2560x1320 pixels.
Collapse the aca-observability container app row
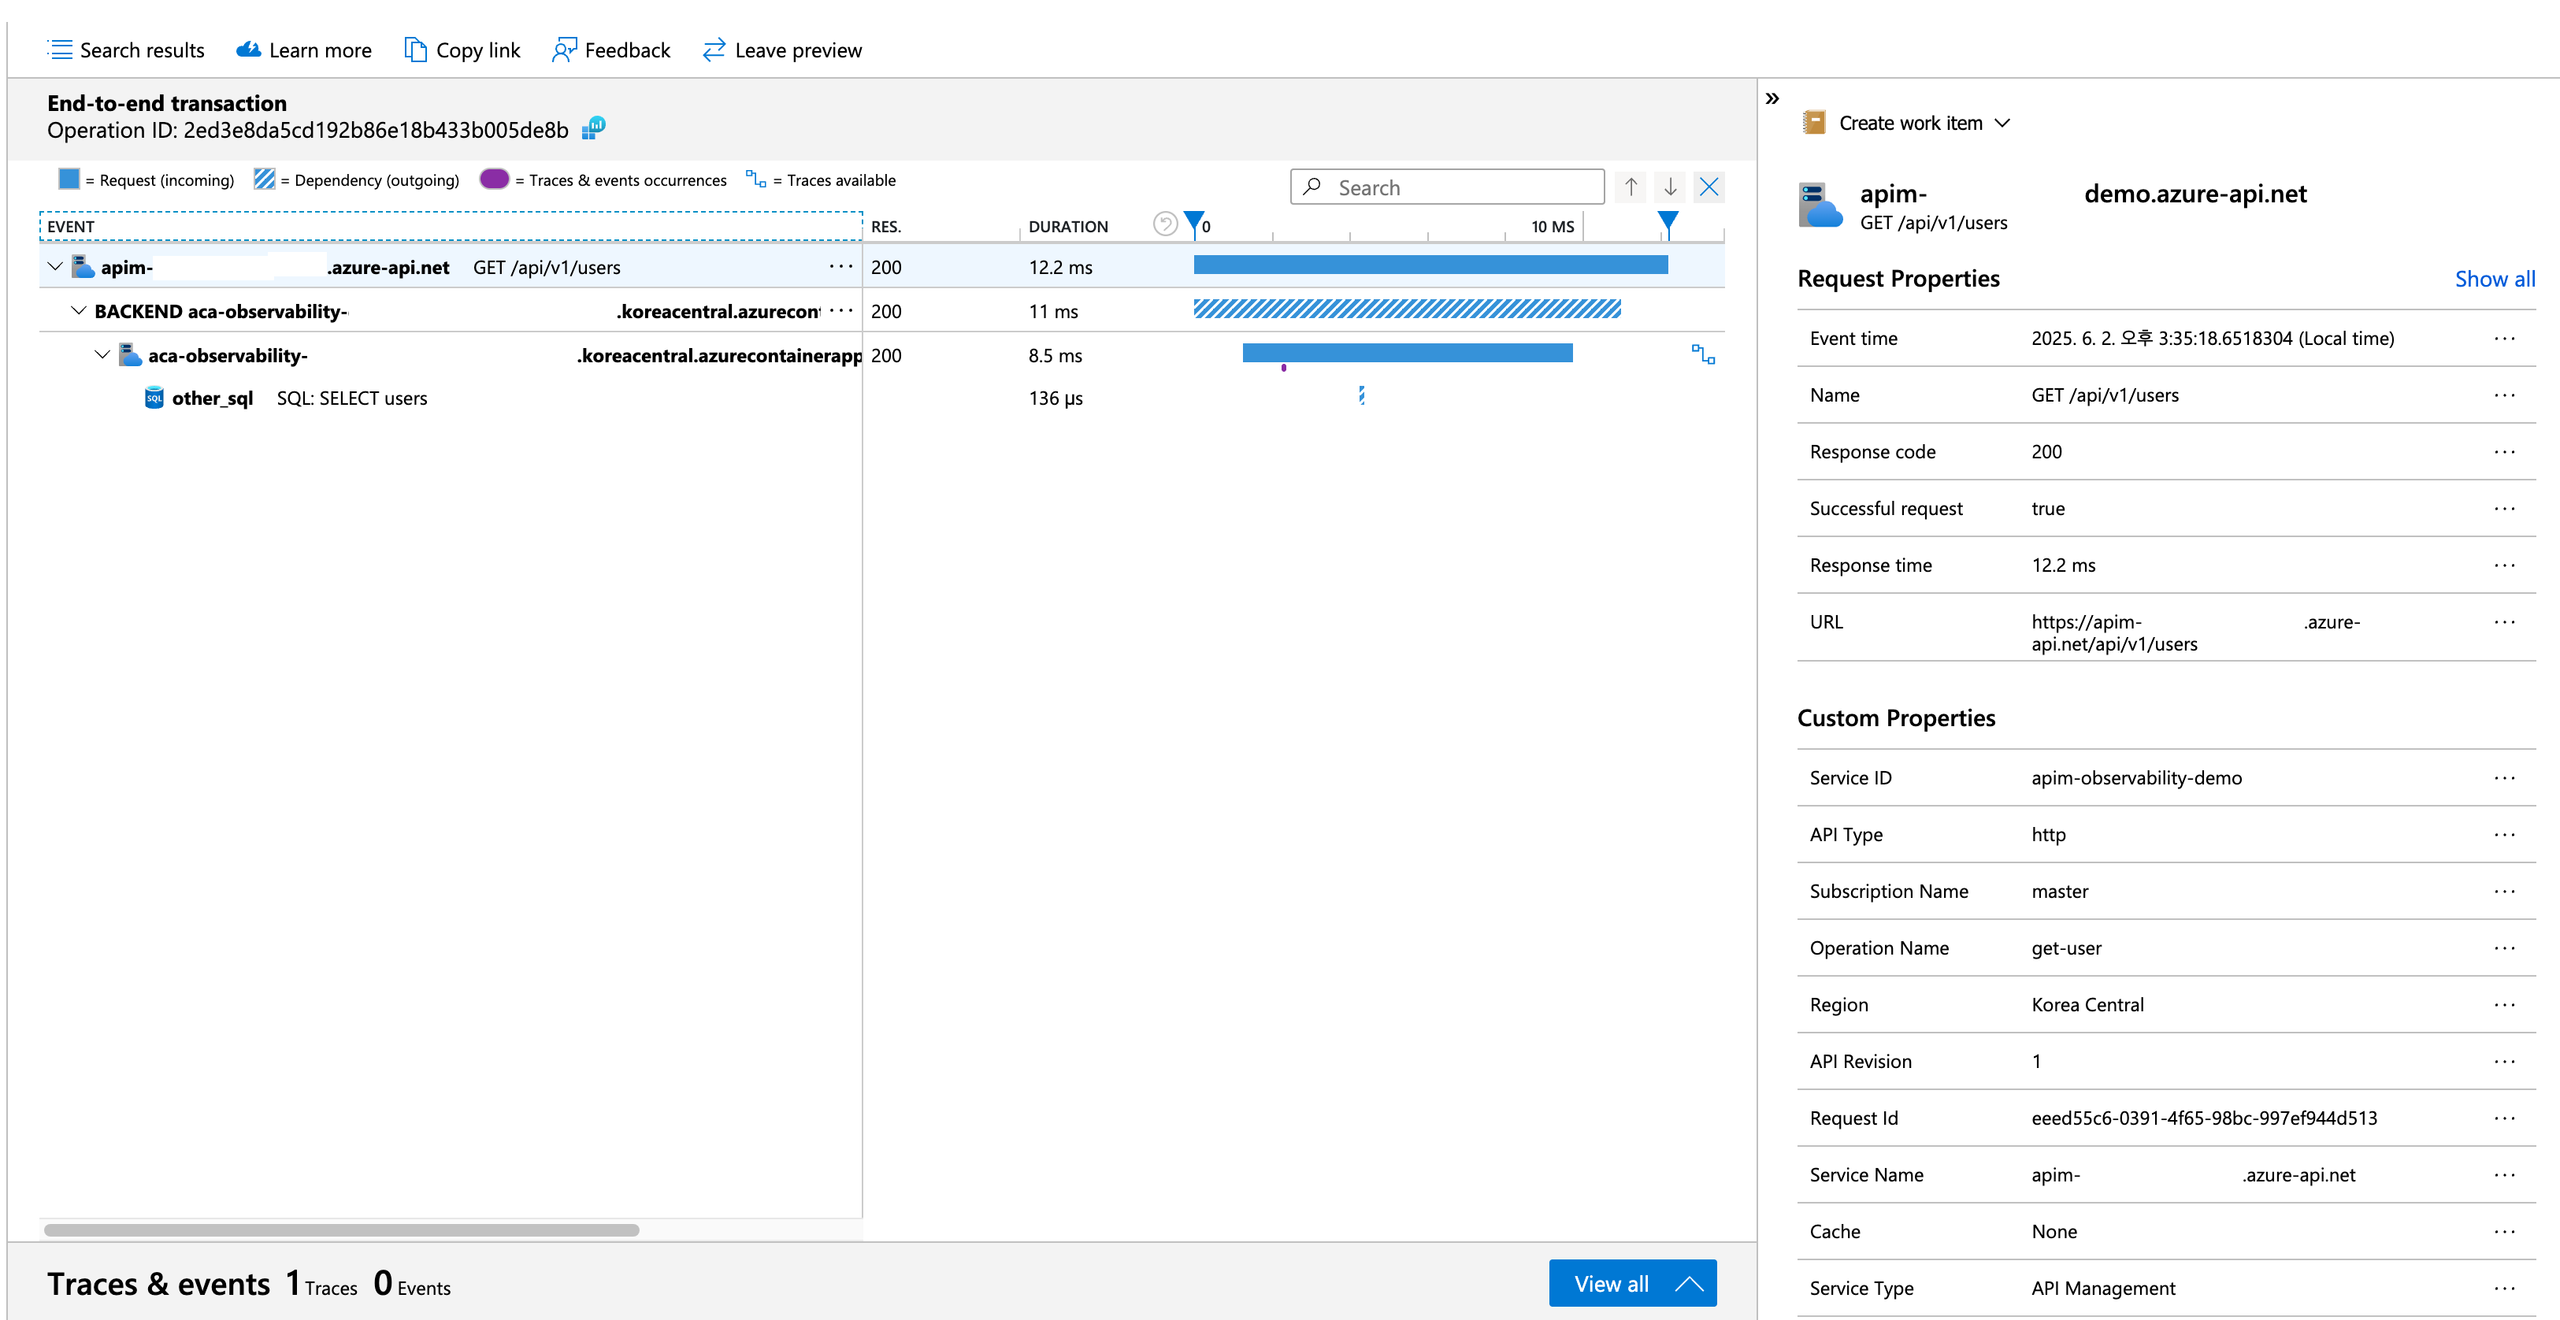pyautogui.click(x=102, y=355)
